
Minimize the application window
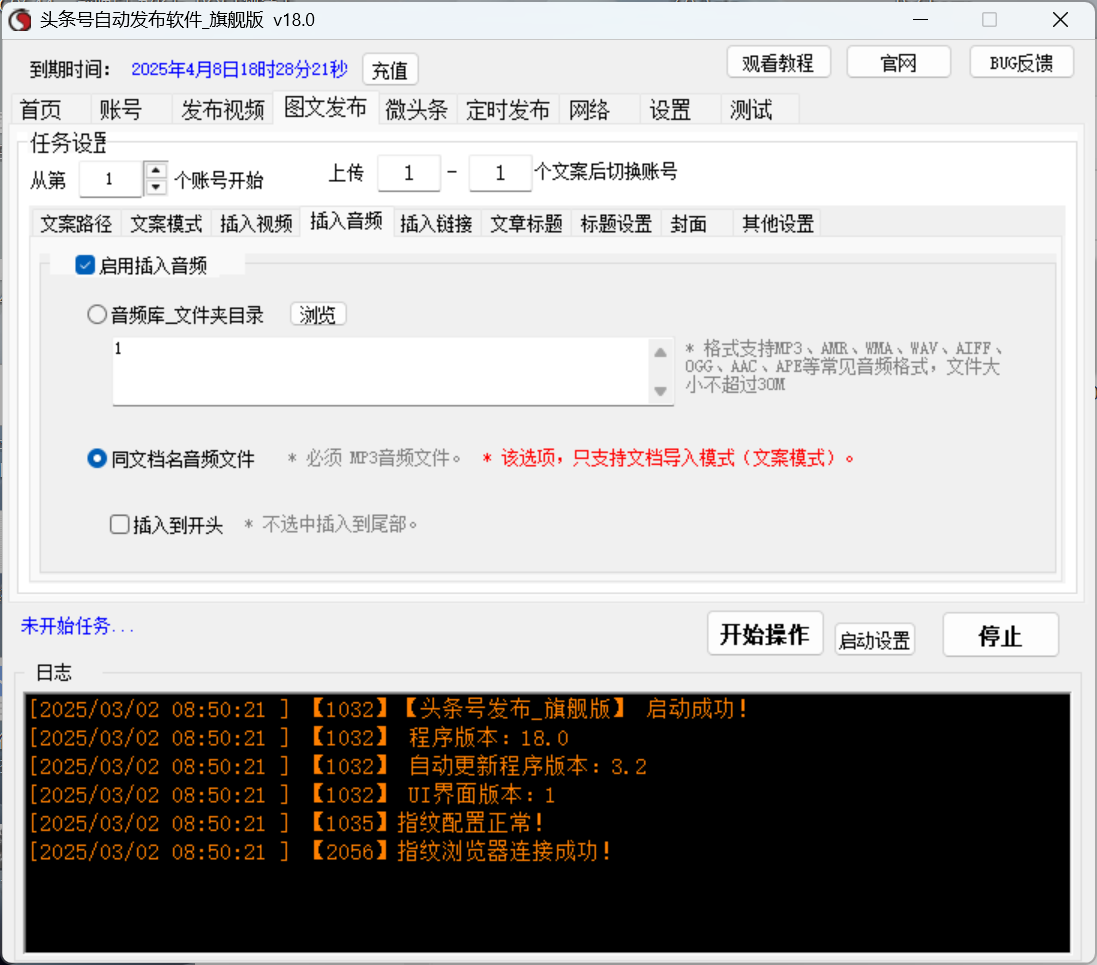pyautogui.click(x=921, y=20)
